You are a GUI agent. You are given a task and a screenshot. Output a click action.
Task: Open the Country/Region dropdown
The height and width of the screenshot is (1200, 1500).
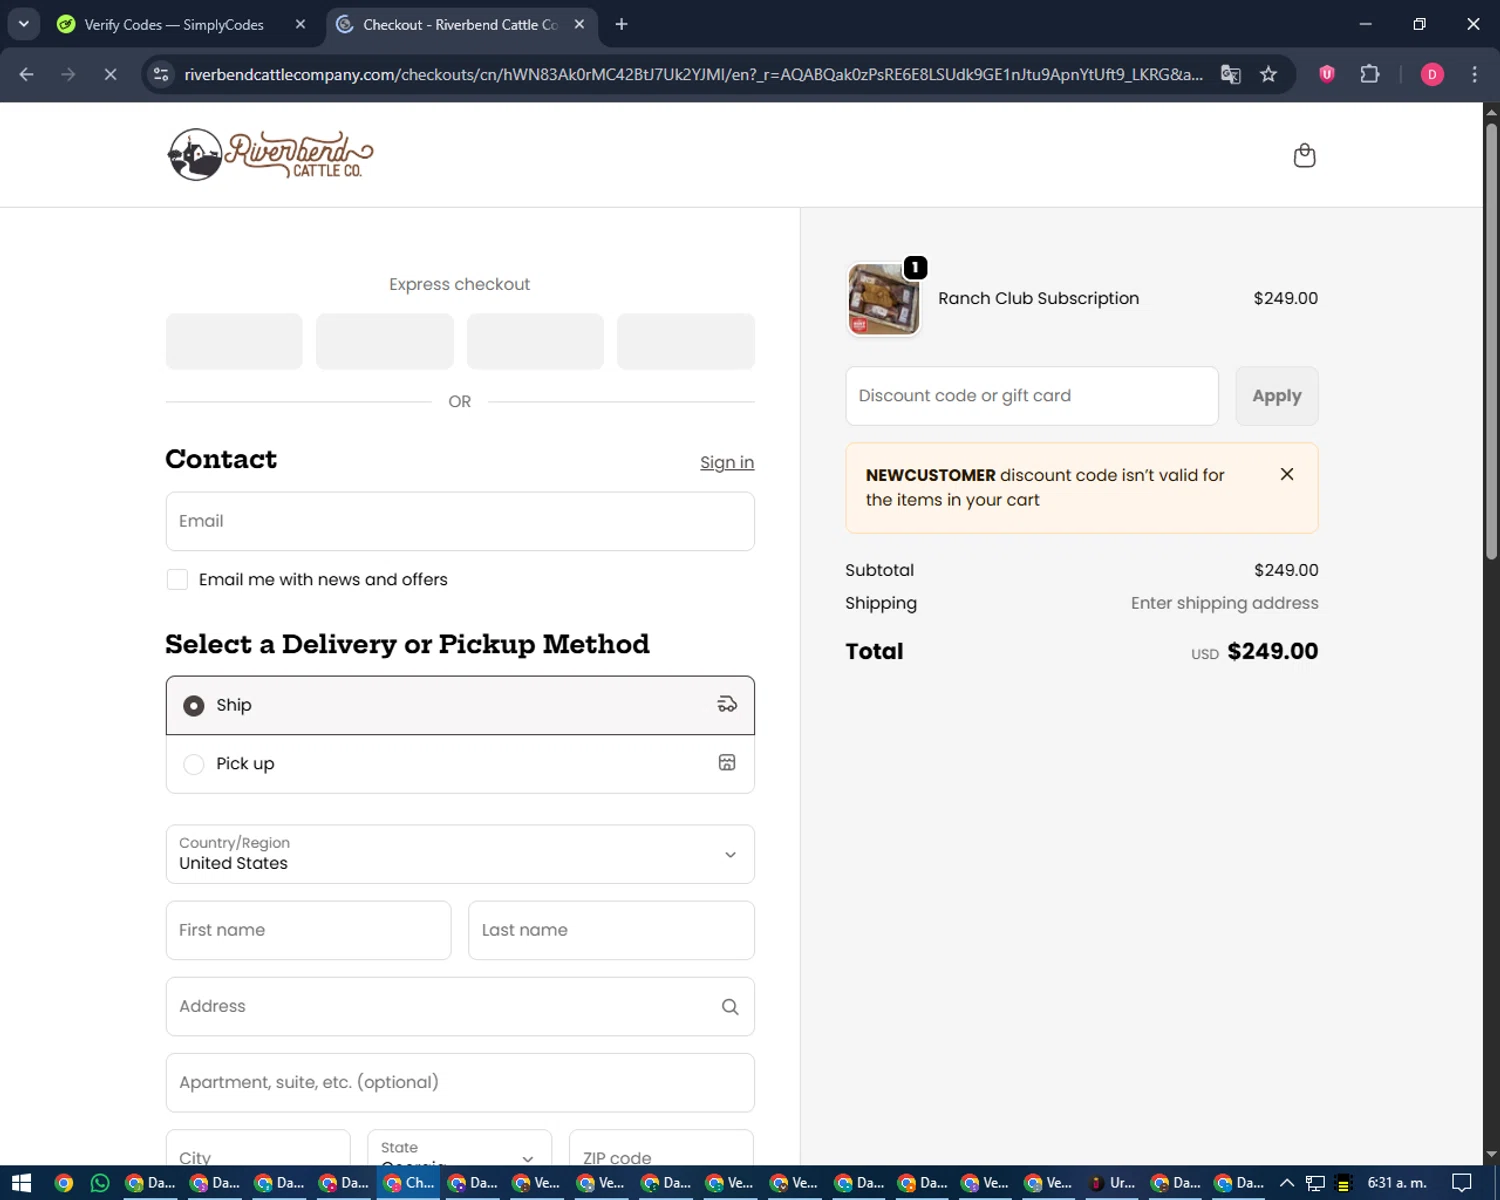[x=460, y=854]
